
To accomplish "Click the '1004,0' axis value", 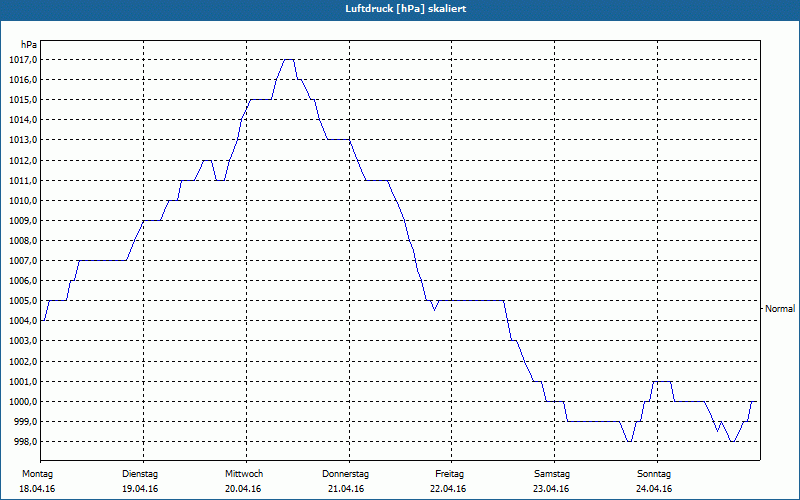I will 23,321.
